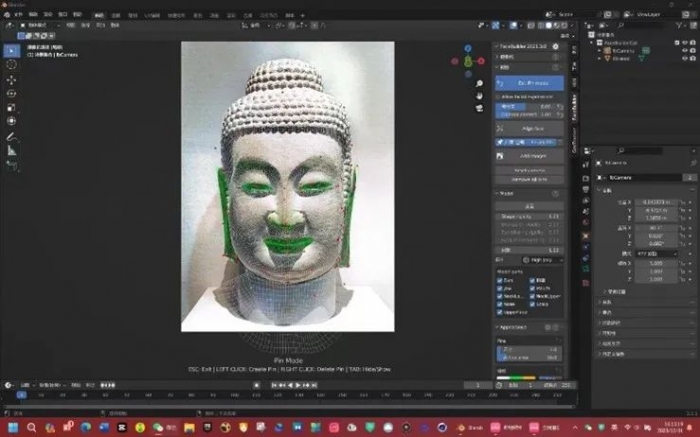Select the Scale tool
The width and height of the screenshot is (700, 437).
click(12, 107)
